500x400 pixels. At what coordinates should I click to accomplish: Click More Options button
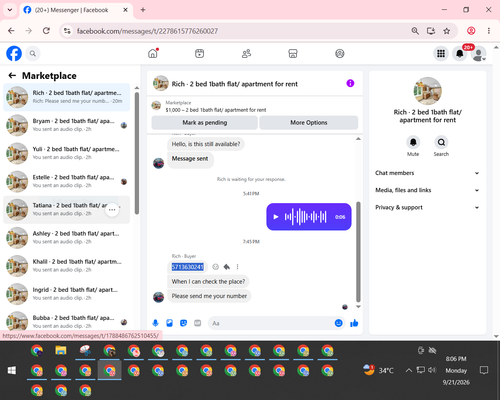309,123
